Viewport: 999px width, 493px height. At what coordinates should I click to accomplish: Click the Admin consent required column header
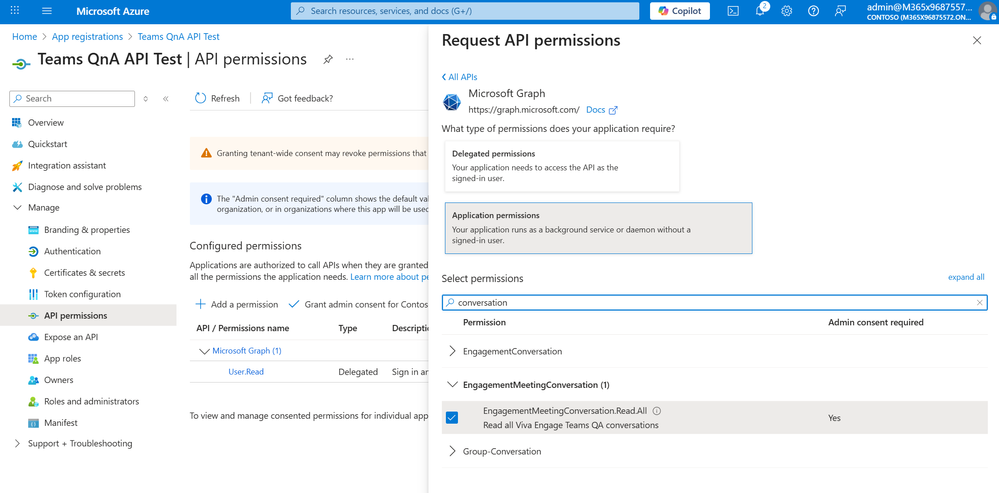pyautogui.click(x=875, y=322)
